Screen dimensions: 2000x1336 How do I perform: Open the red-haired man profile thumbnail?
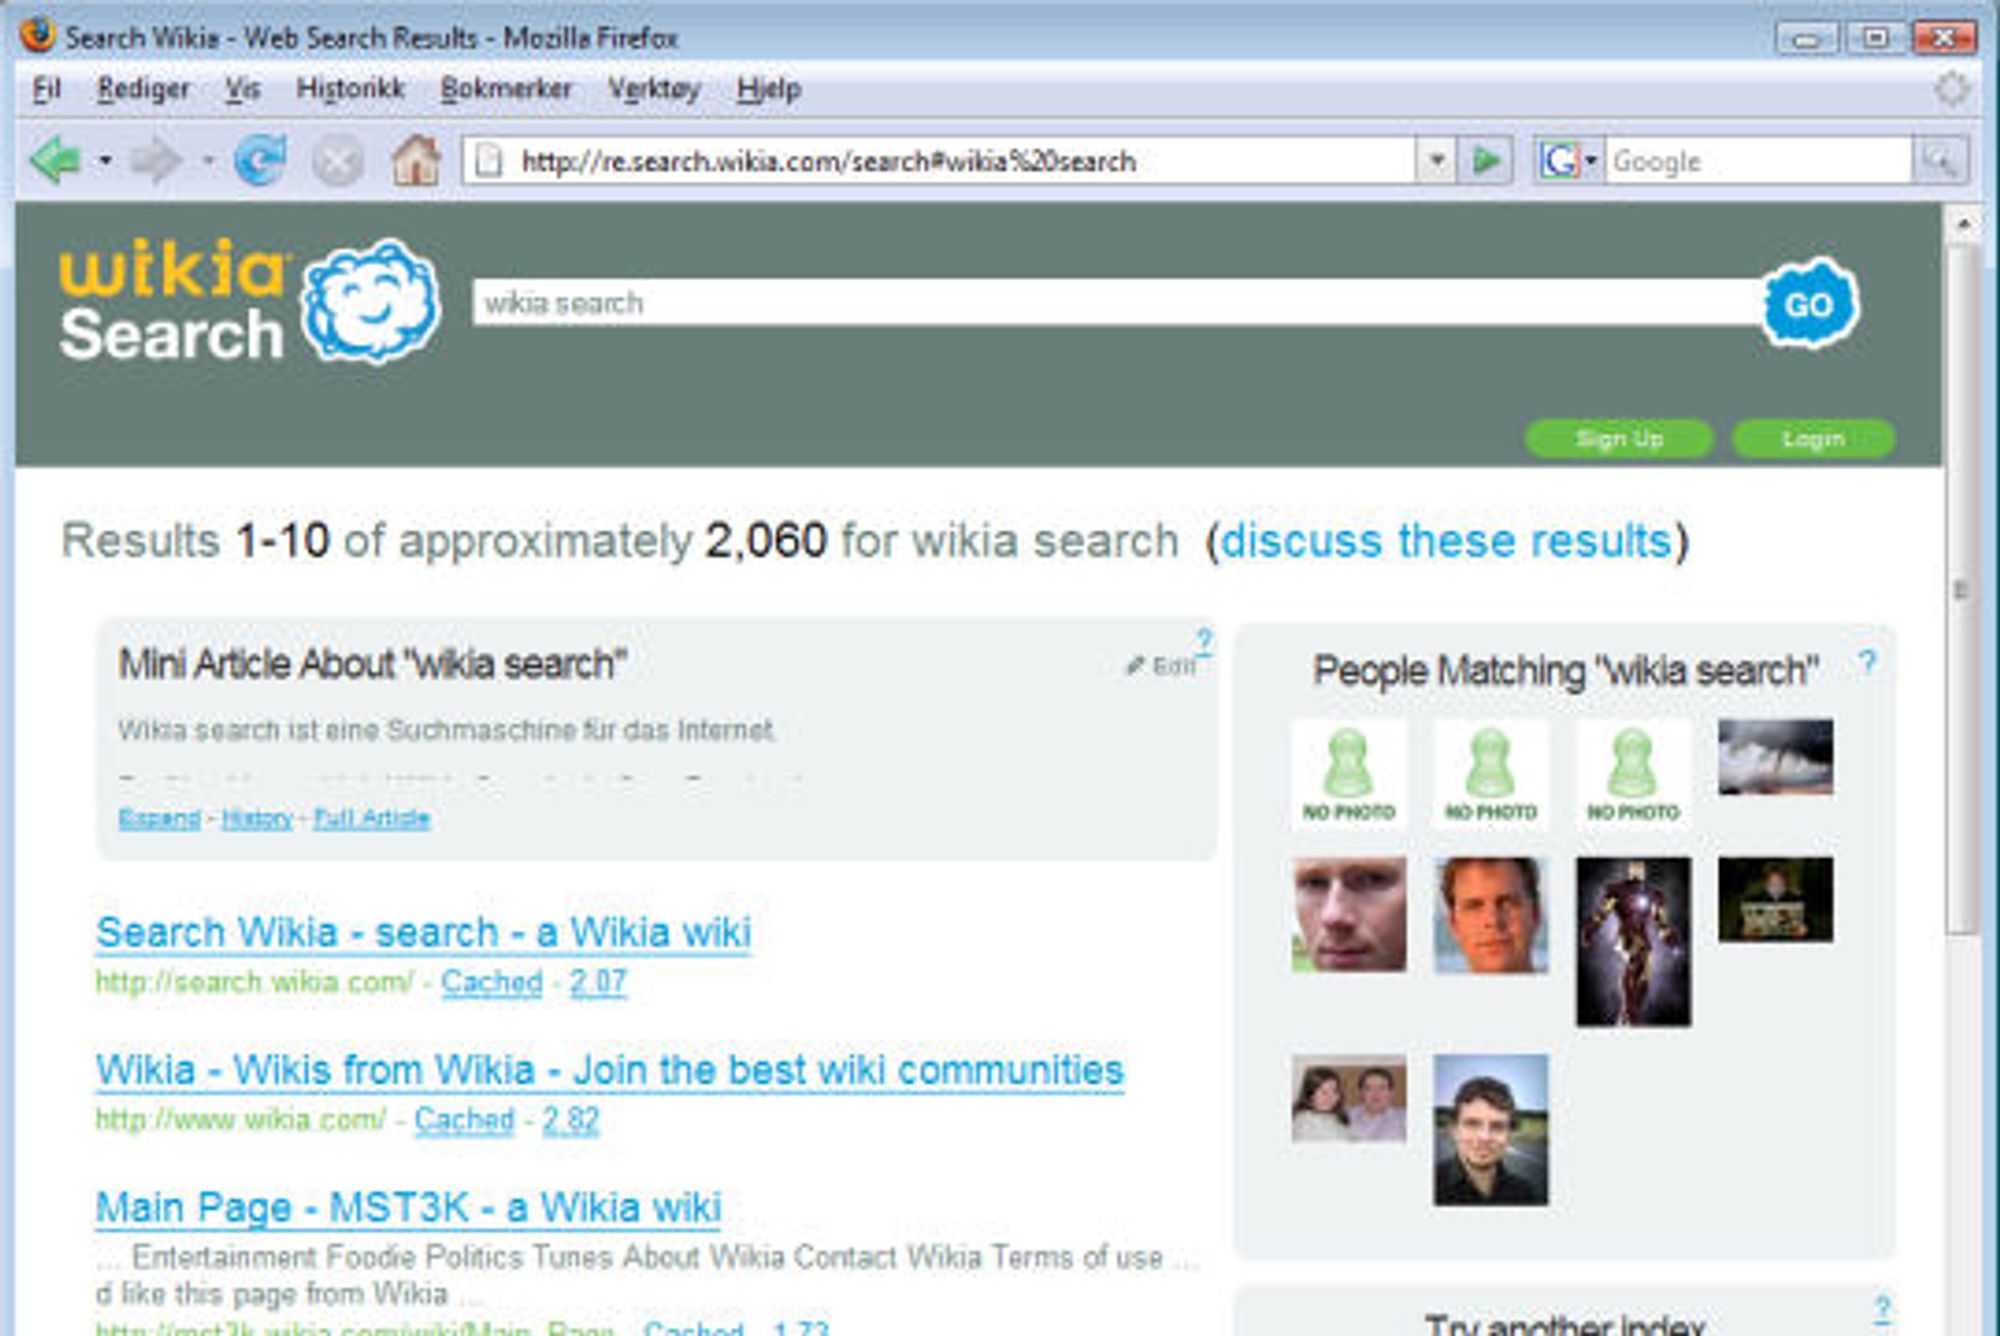coord(1490,914)
